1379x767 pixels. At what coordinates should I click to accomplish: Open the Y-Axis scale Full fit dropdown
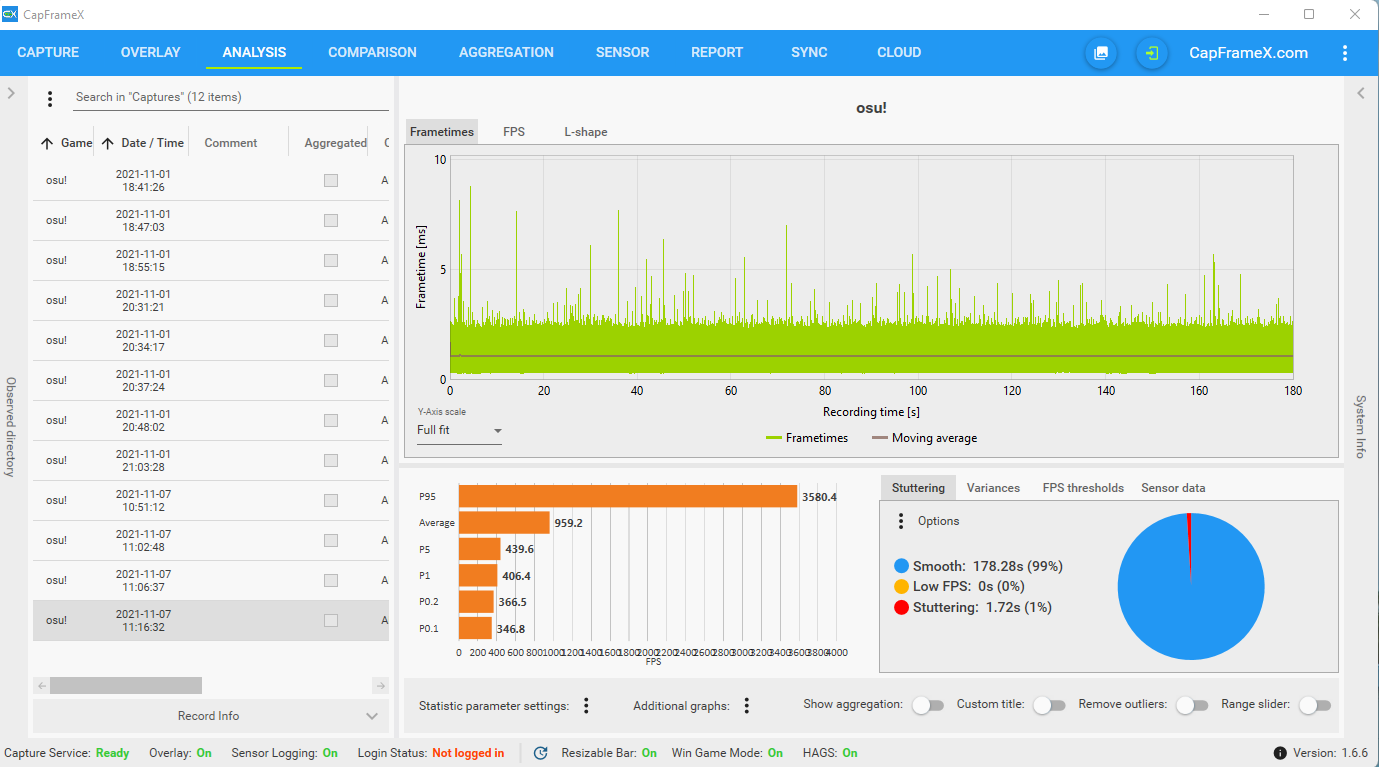click(x=460, y=430)
